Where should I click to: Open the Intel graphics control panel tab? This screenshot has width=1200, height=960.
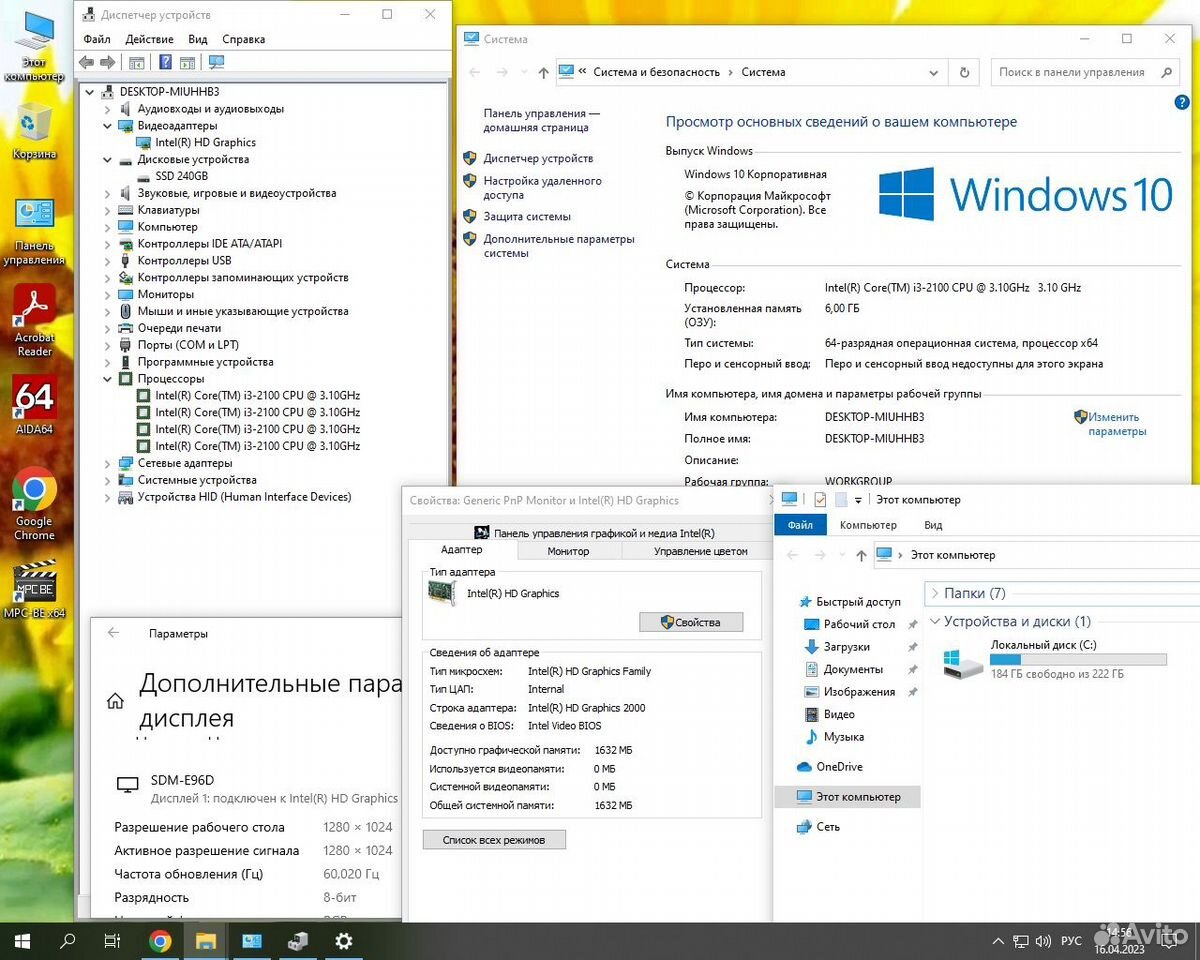[x=594, y=533]
